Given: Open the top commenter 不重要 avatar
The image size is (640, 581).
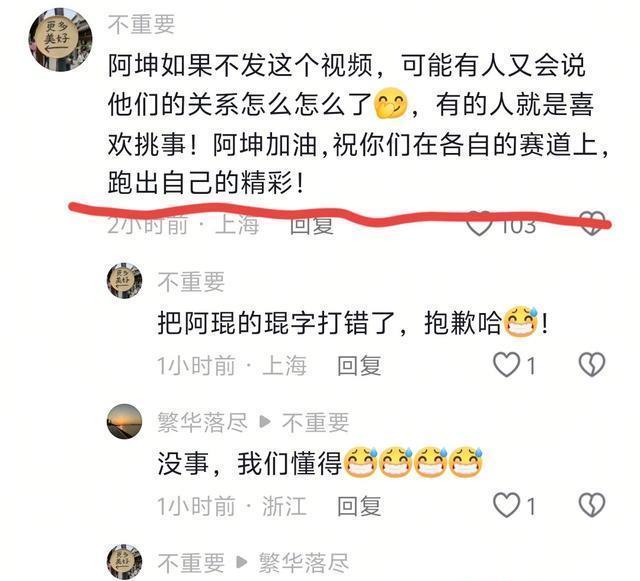Looking at the screenshot, I should (x=60, y=40).
